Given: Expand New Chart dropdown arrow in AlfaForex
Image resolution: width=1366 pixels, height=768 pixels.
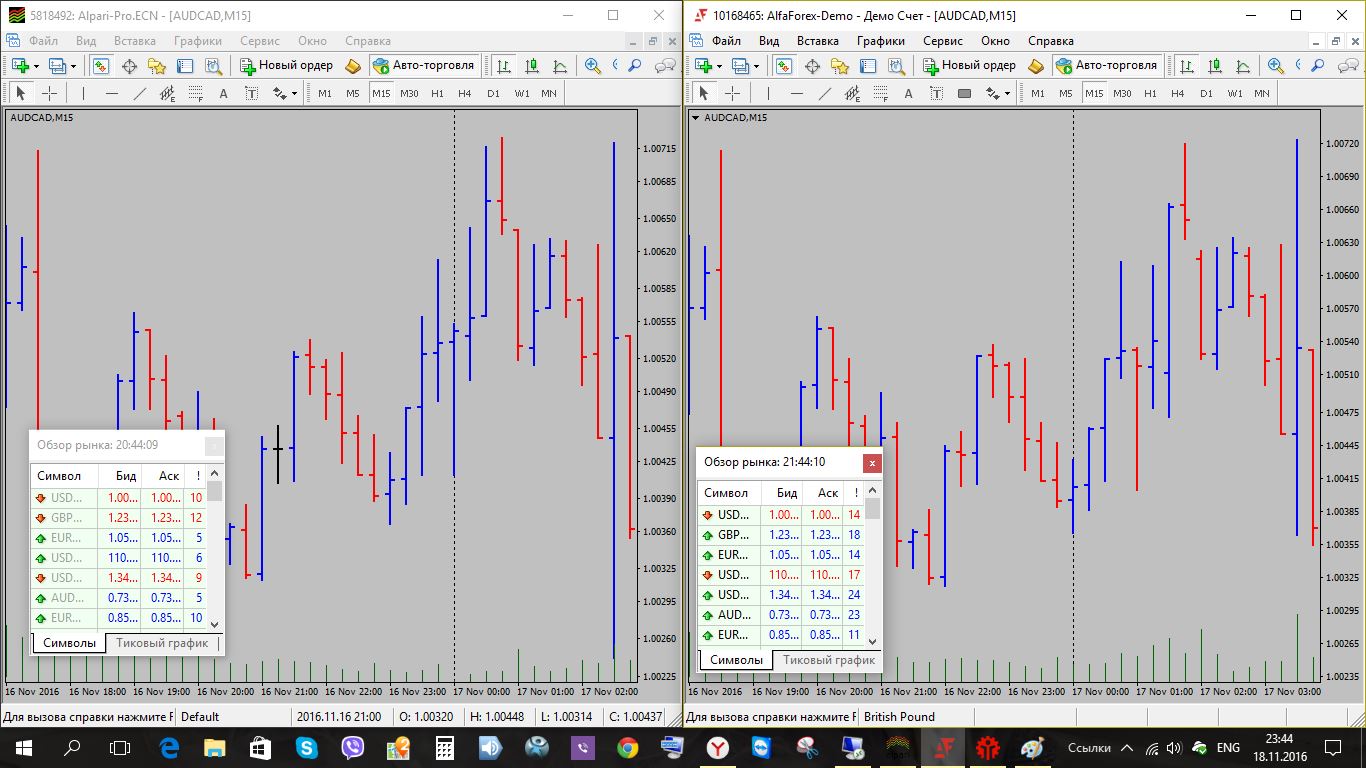Looking at the screenshot, I should tap(718, 66).
